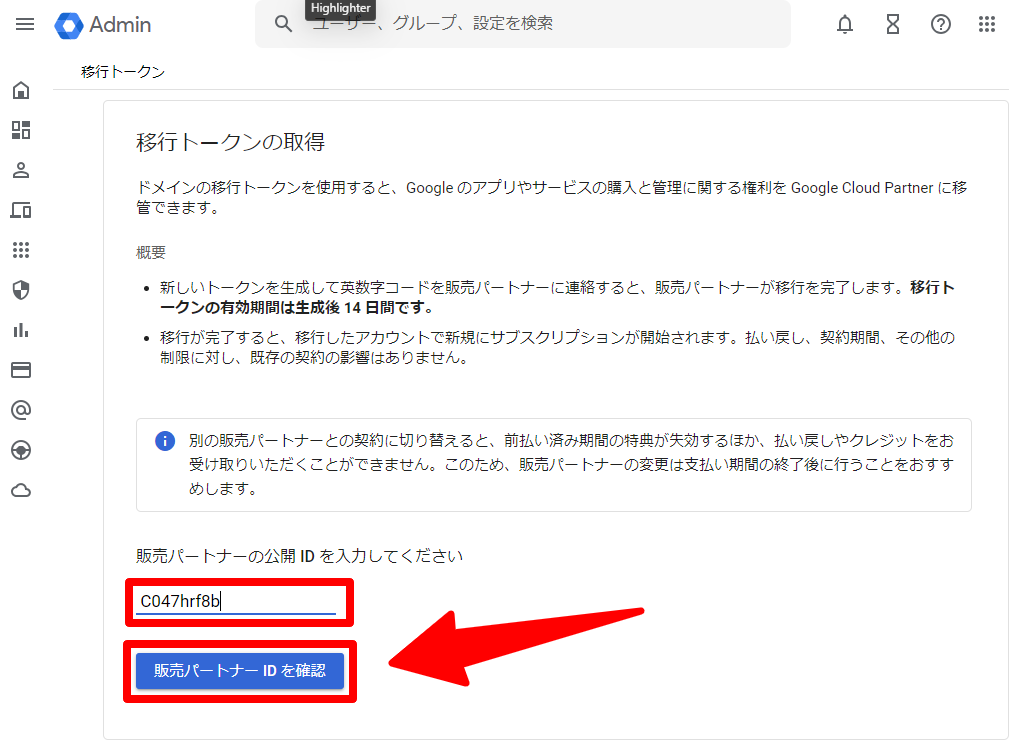The width and height of the screenshot is (1009, 751).
Task: Open Account @ icon in sidebar
Action: (21, 410)
